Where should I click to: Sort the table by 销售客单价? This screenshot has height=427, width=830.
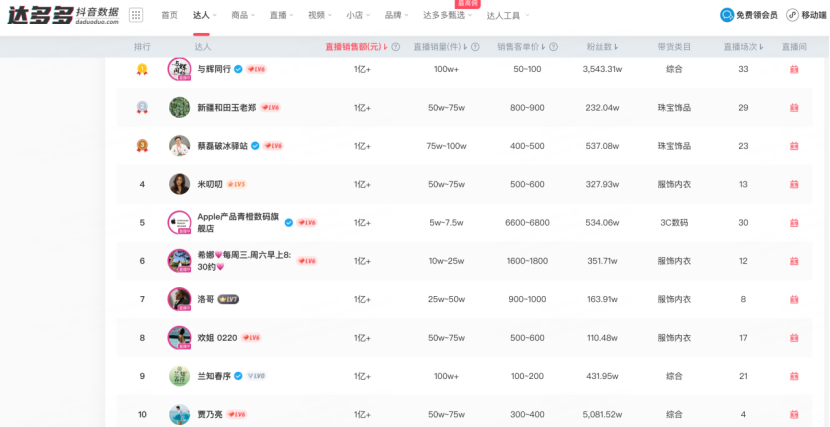(x=525, y=47)
